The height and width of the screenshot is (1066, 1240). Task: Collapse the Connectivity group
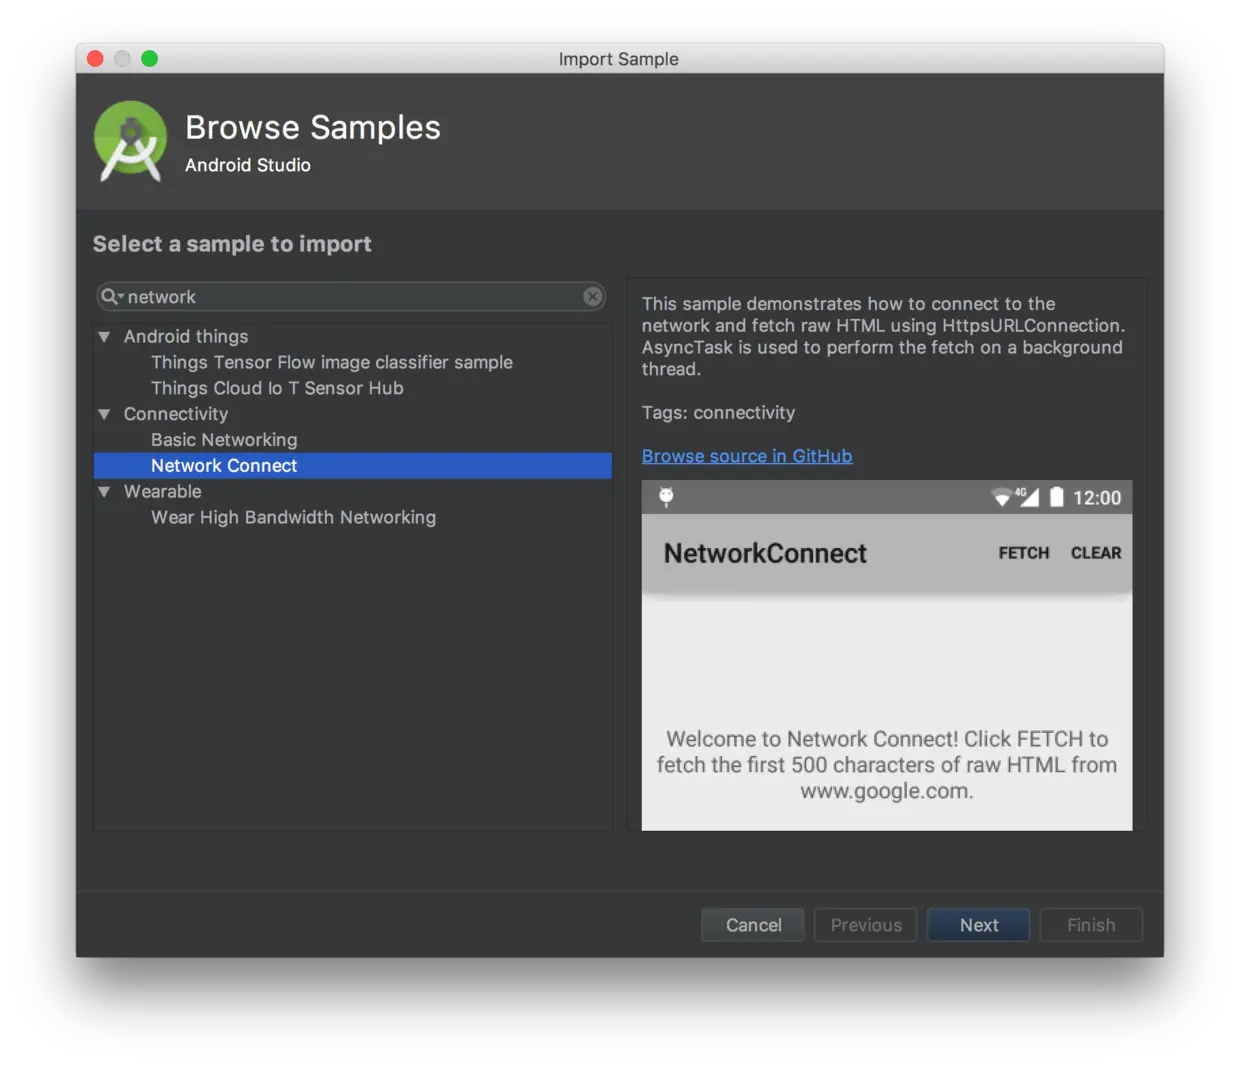click(x=104, y=414)
